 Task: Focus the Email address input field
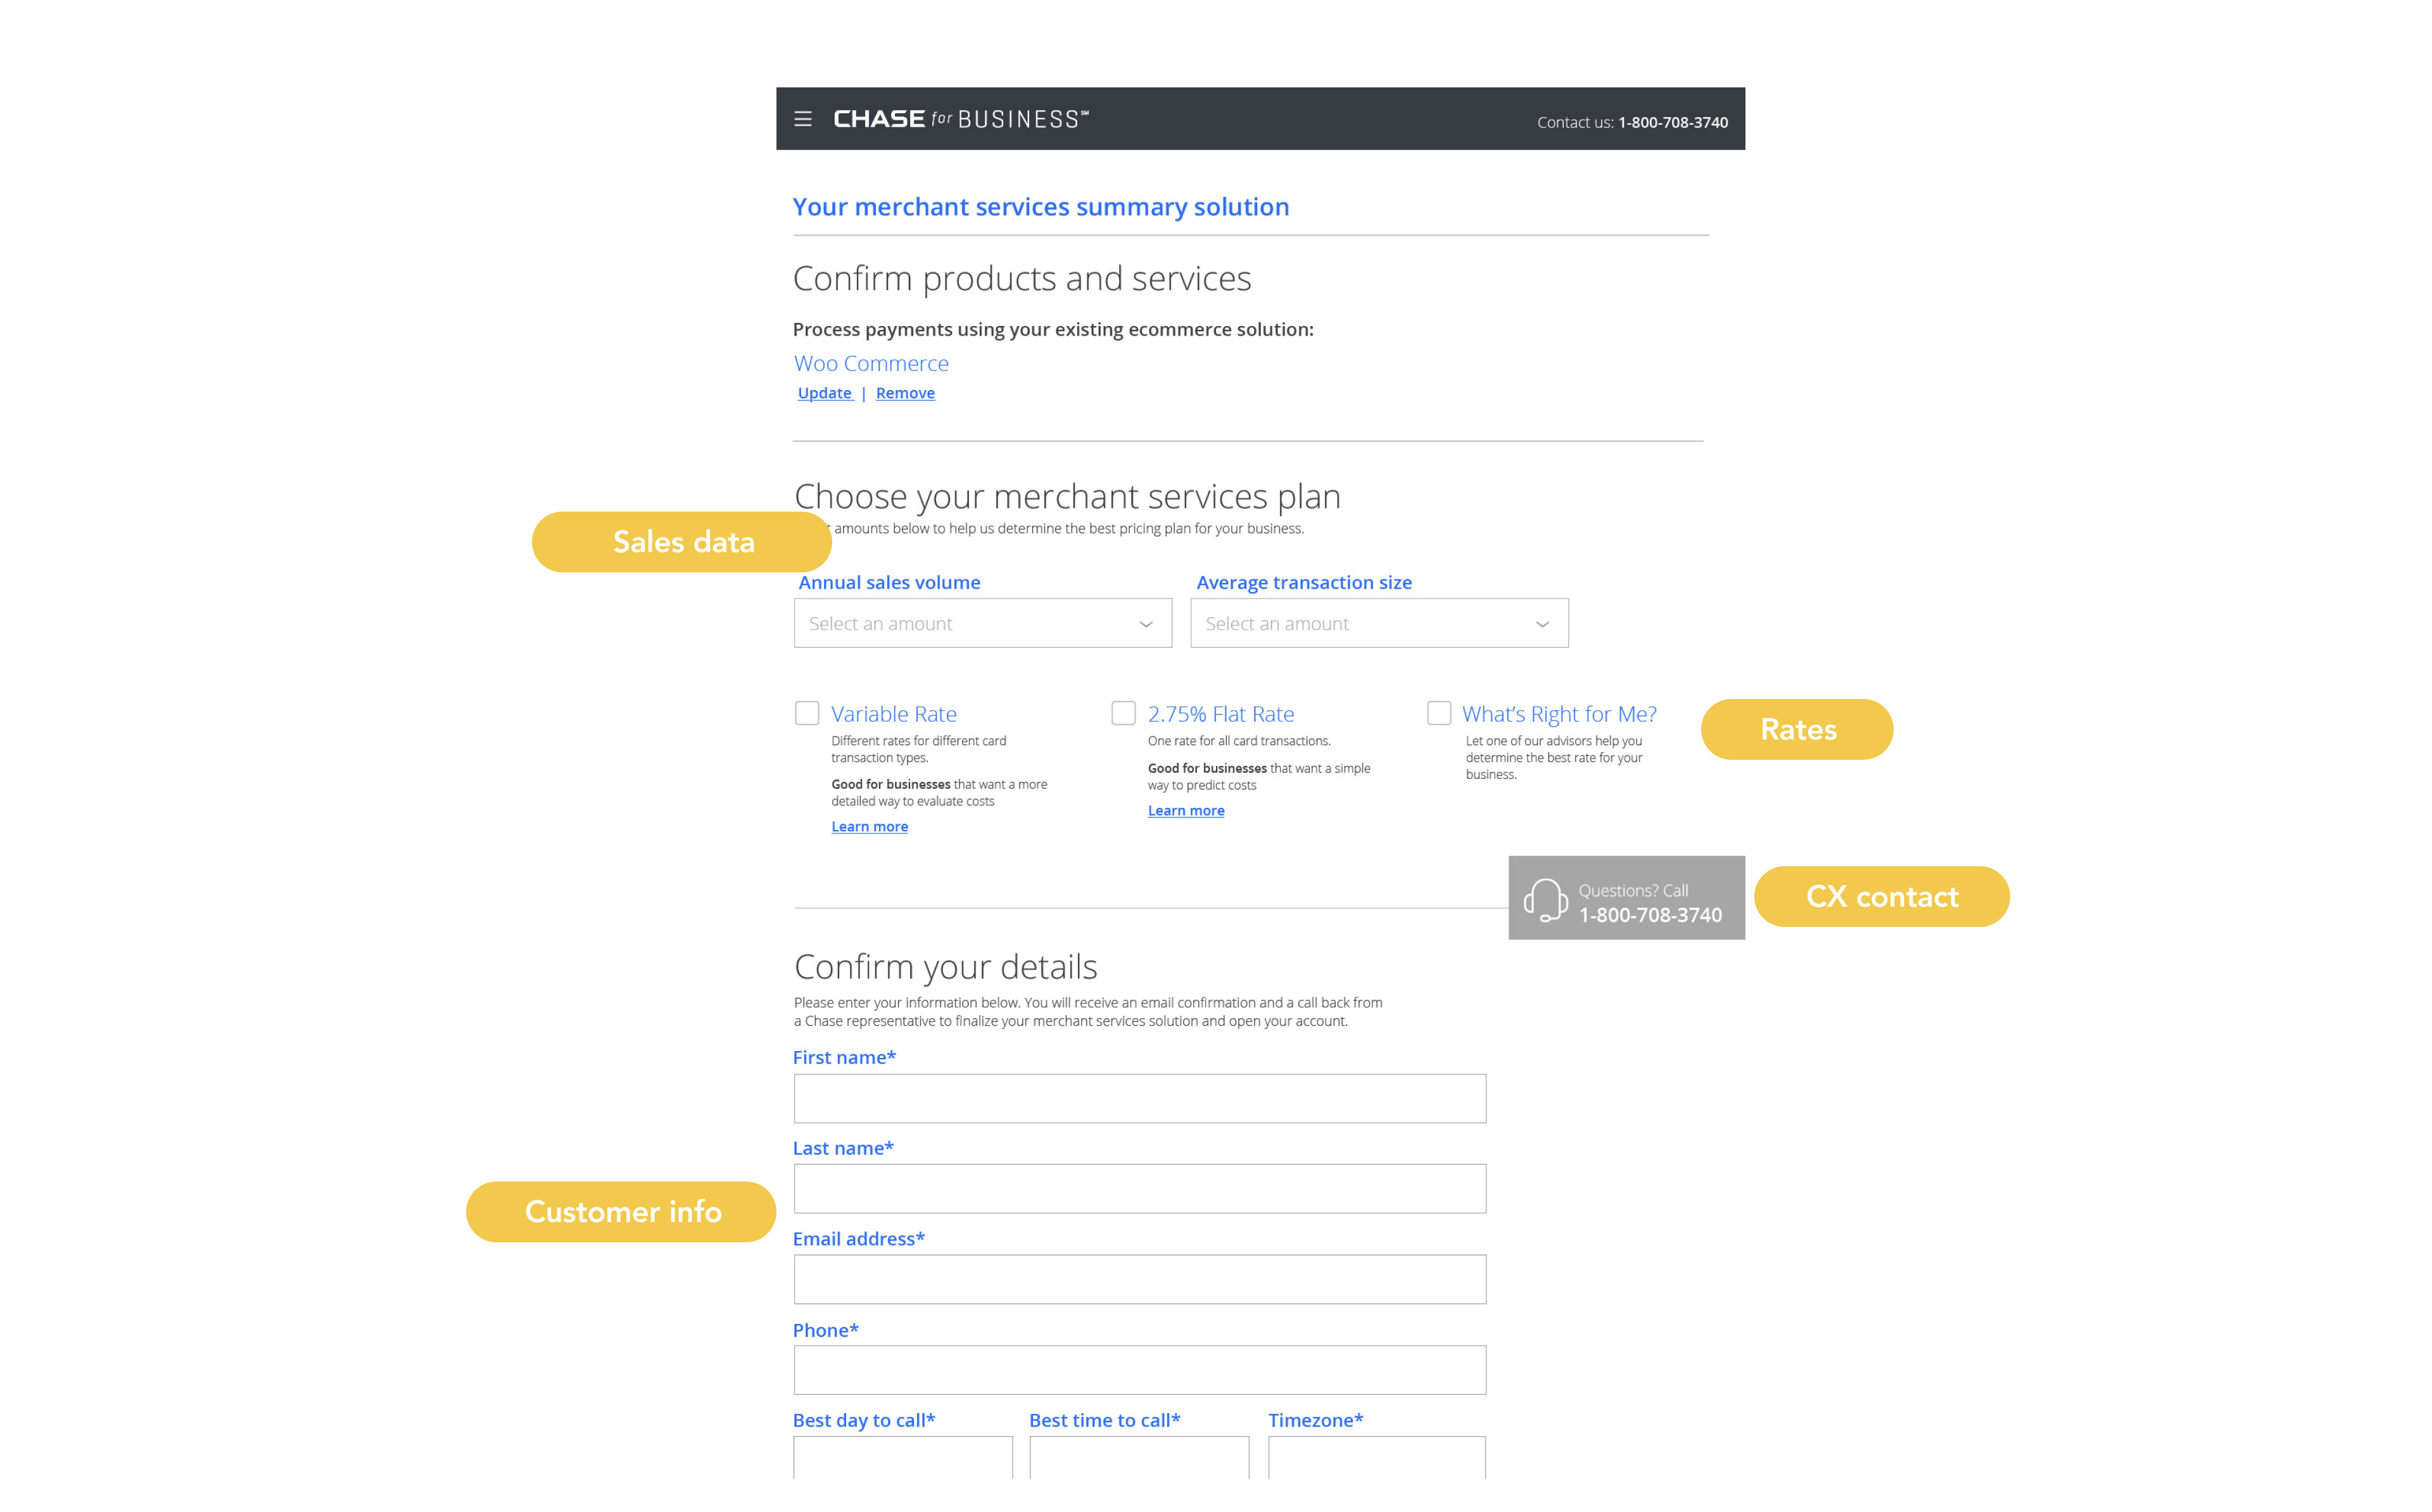point(1139,1279)
